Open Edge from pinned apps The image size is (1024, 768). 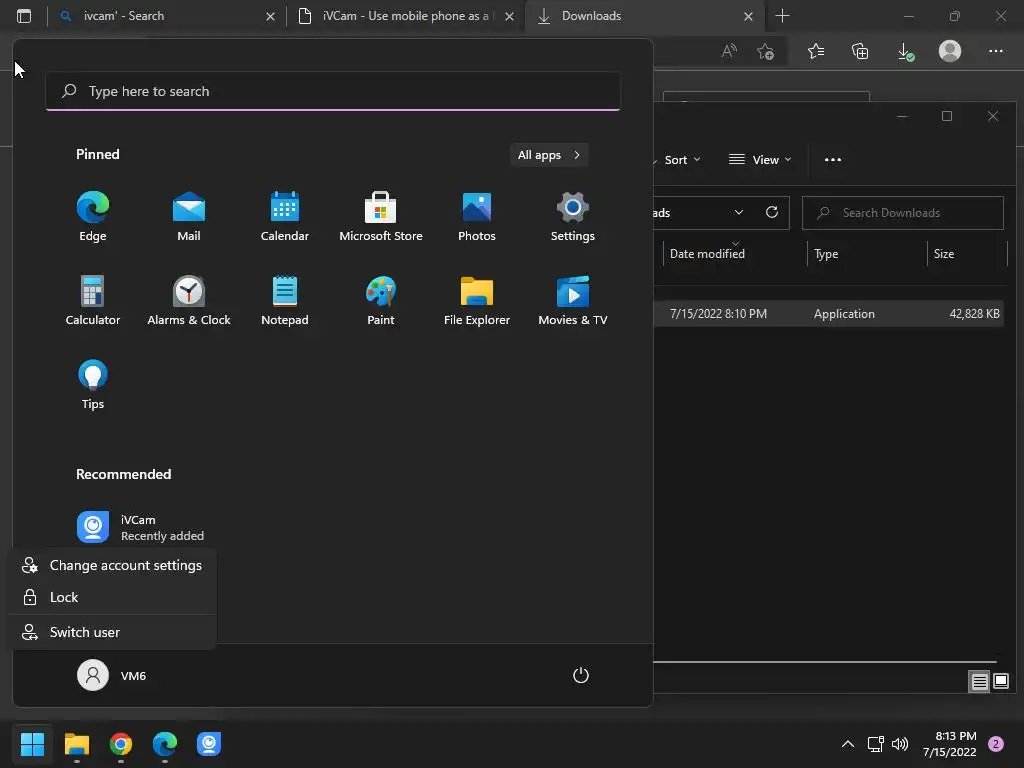click(93, 217)
